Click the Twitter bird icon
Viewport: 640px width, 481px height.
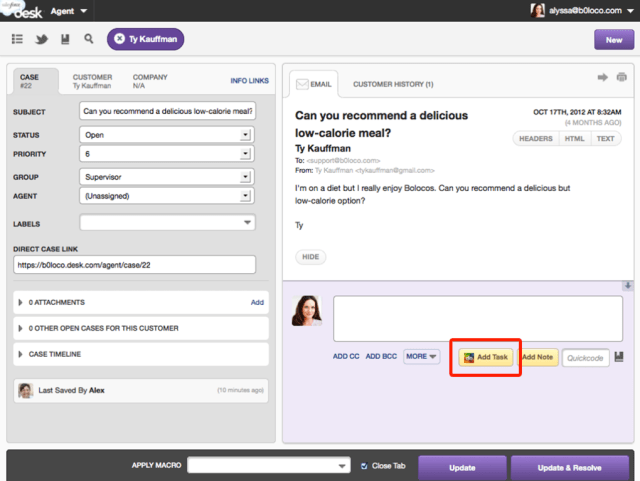[x=41, y=39]
